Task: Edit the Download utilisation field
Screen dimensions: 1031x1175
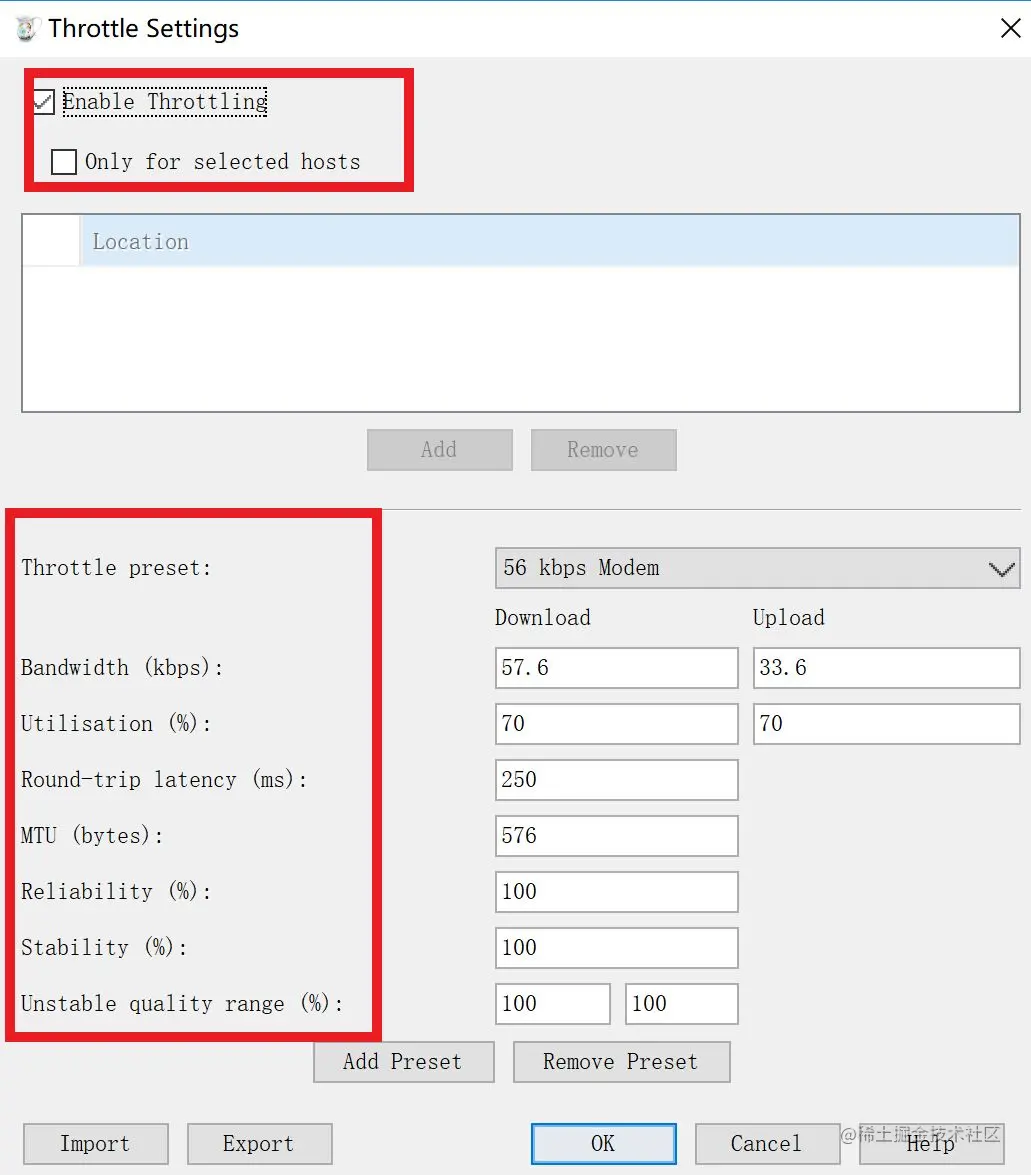Action: (616, 724)
